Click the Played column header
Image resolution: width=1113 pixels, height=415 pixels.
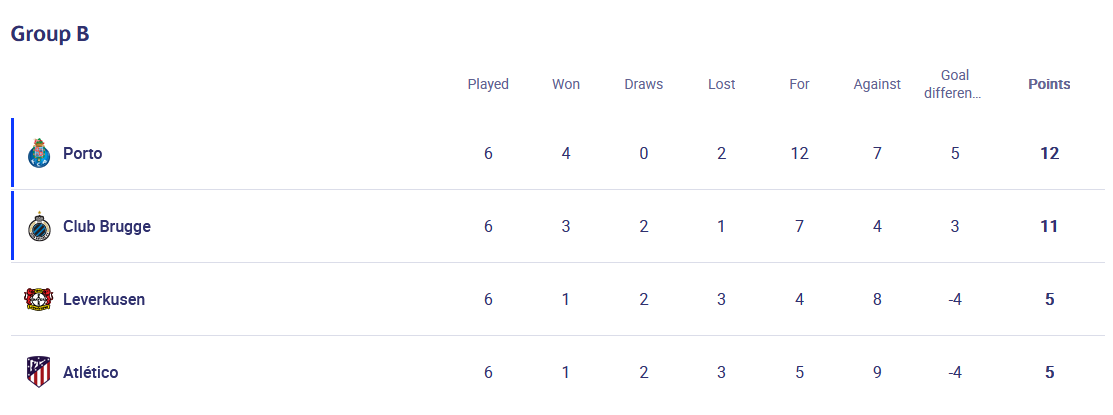[x=488, y=84]
